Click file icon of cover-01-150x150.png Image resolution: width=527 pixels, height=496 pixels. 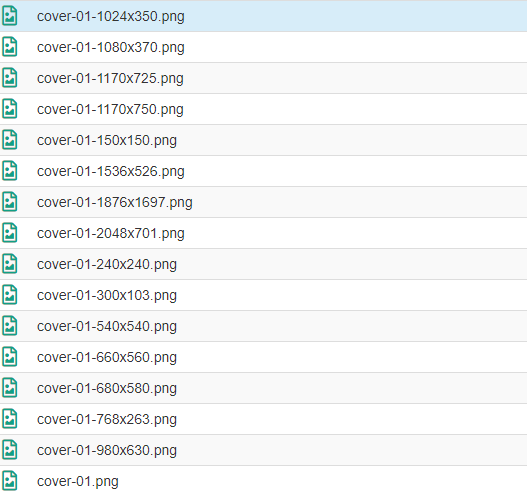[x=10, y=140]
